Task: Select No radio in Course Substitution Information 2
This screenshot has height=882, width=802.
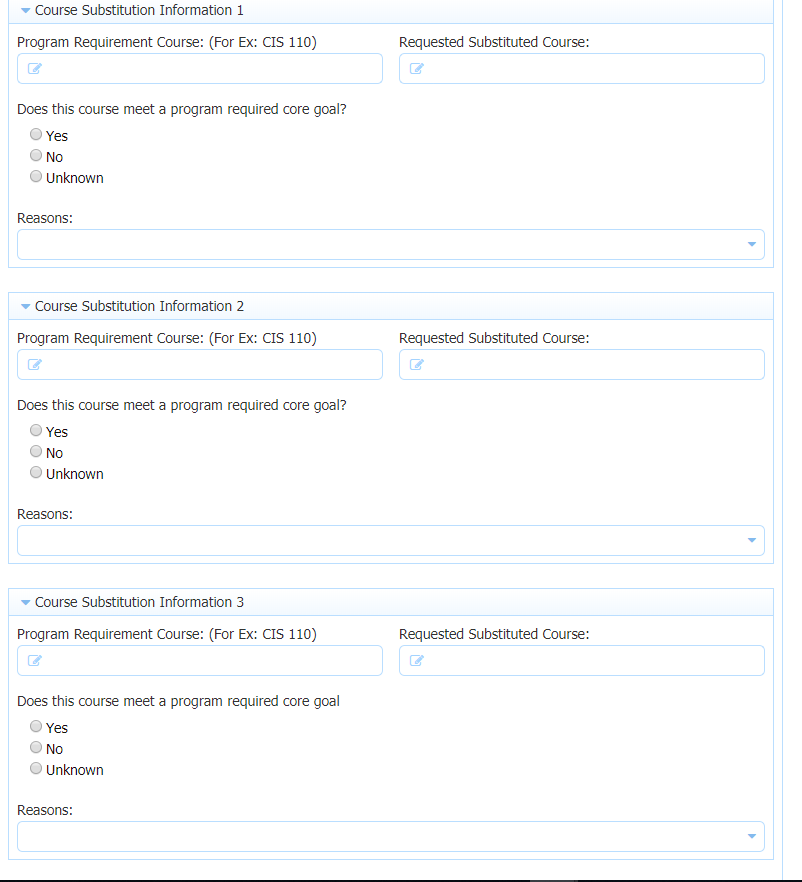Action: [x=36, y=451]
